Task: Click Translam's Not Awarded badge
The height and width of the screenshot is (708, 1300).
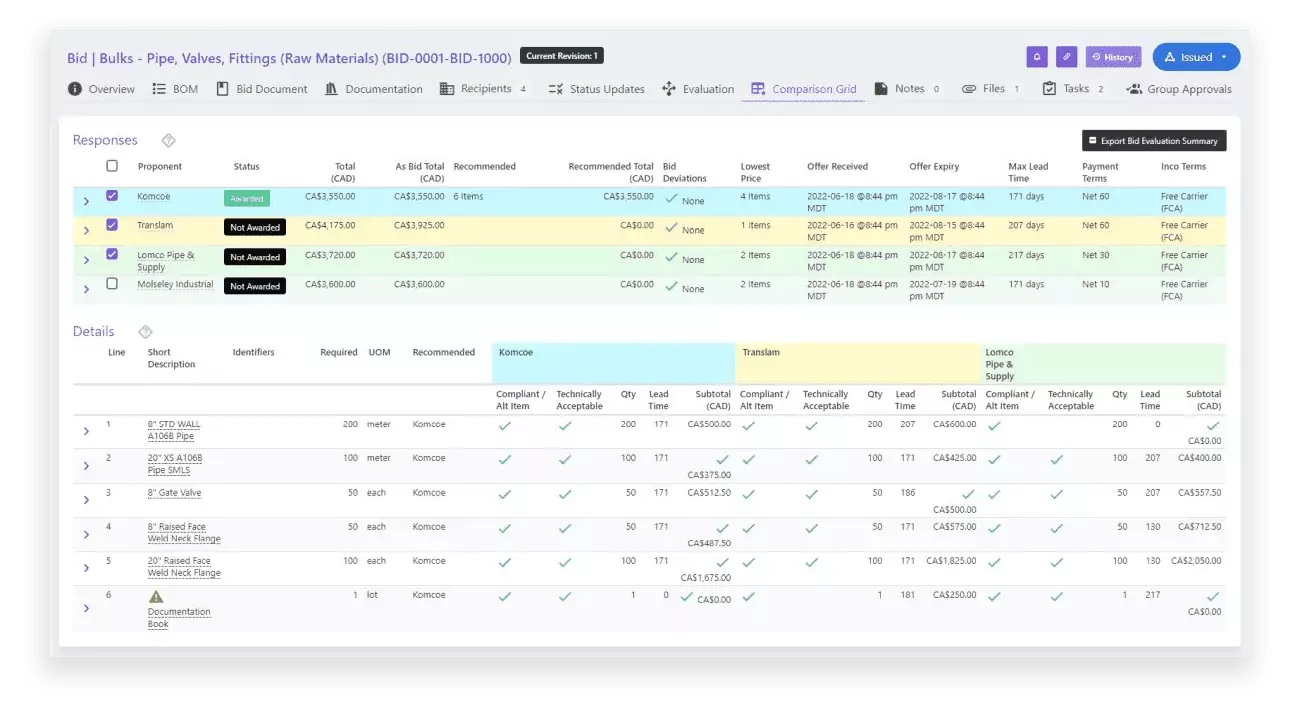Action: pos(255,228)
